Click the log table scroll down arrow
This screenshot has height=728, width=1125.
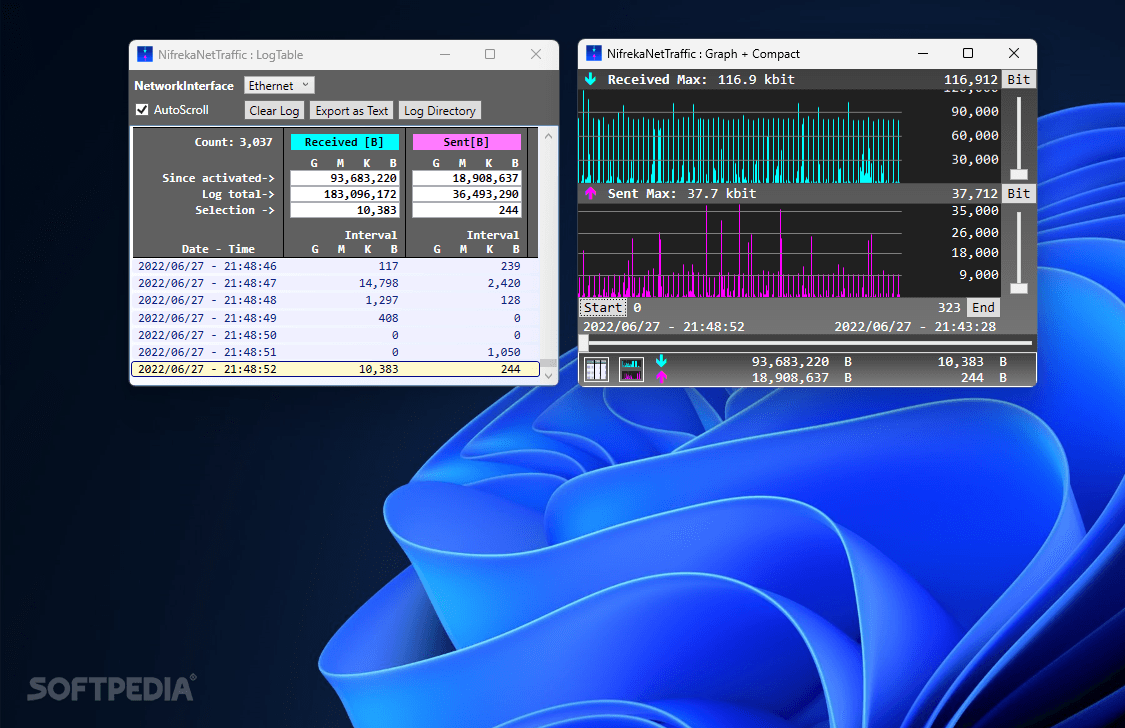(548, 375)
